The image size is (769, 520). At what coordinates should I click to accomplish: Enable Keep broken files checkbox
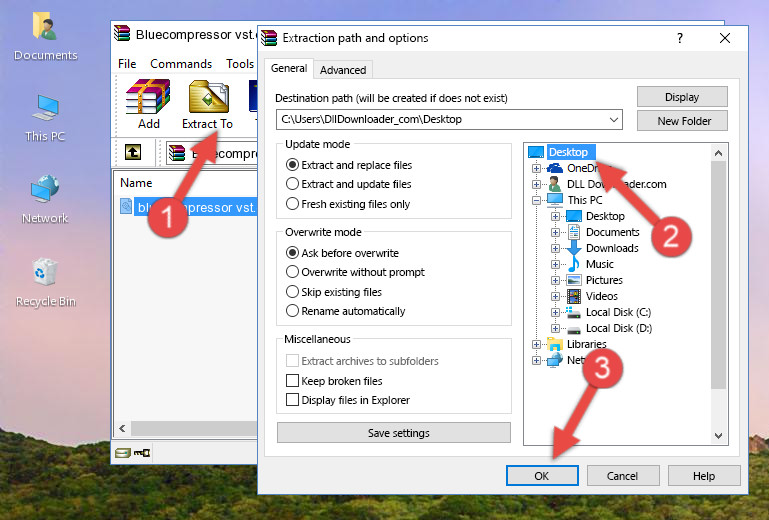(293, 381)
